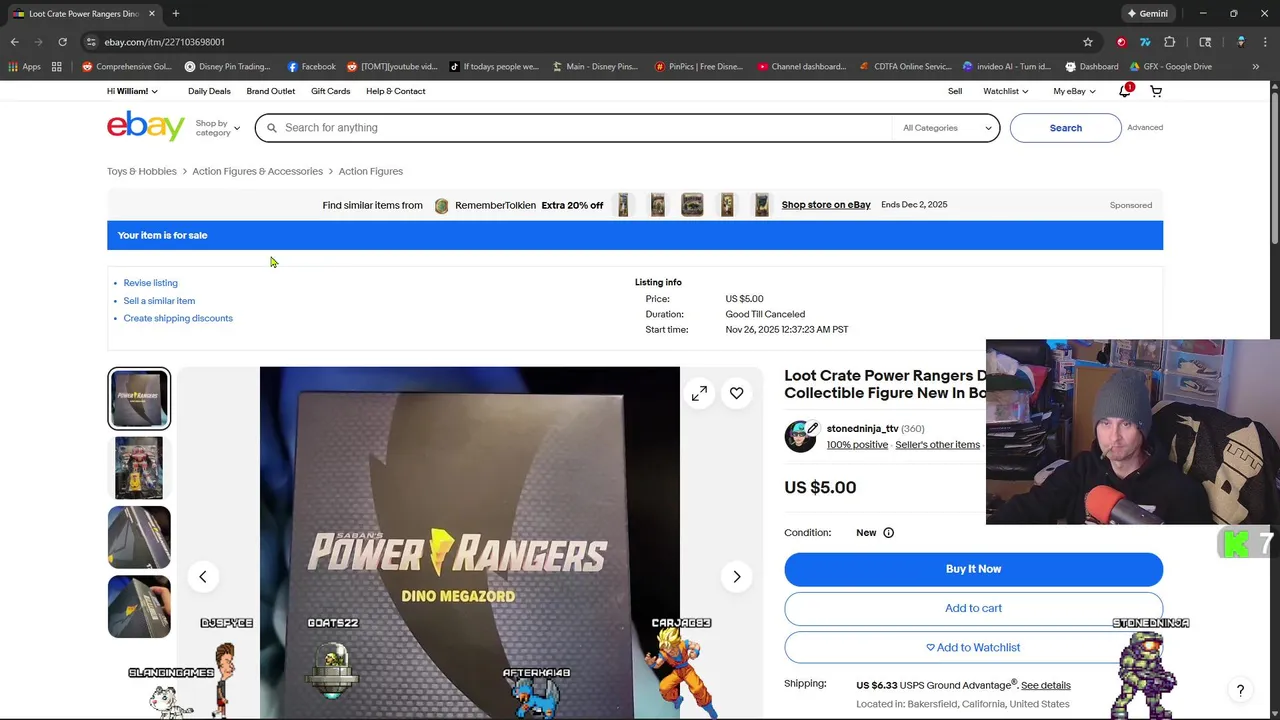The width and height of the screenshot is (1280, 720).
Task: Open browser Extensions puzzle icon
Action: 1169,42
